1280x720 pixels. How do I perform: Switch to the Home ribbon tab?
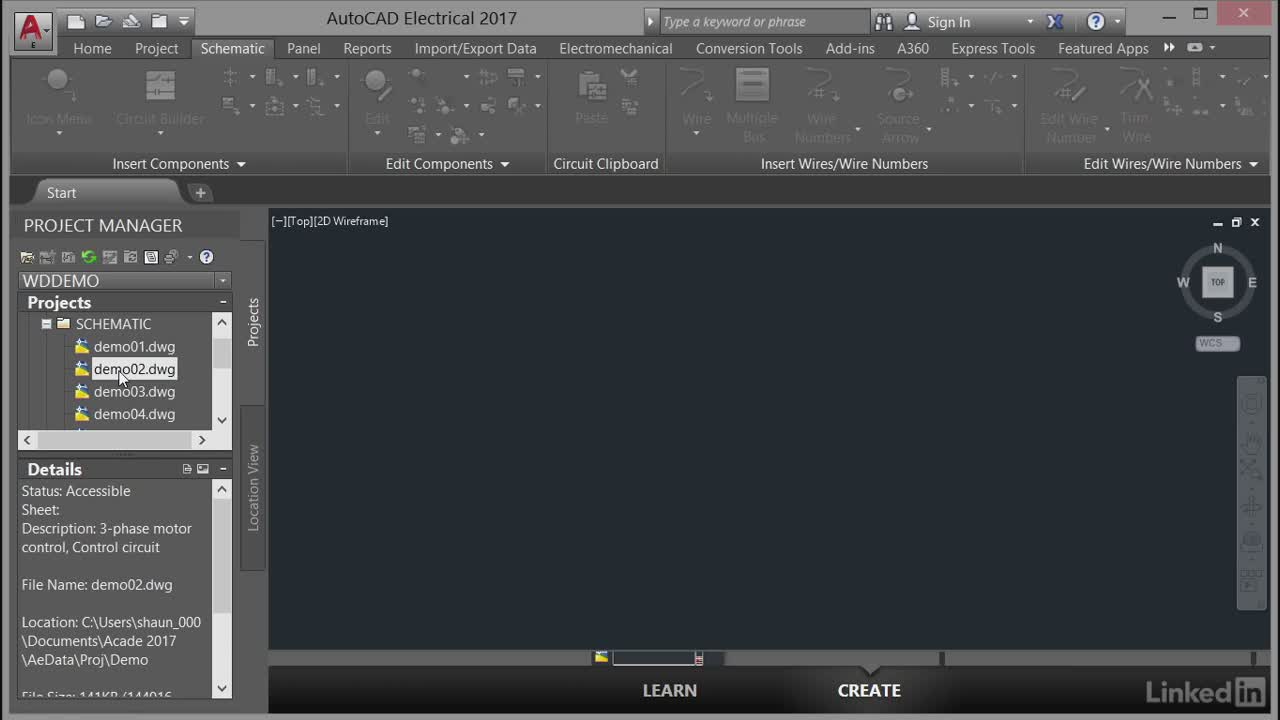pos(92,48)
